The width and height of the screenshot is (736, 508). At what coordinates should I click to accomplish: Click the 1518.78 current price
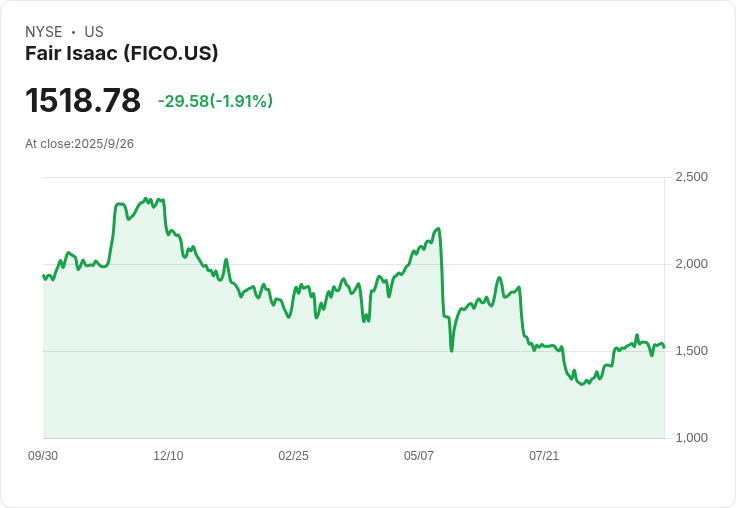click(83, 101)
